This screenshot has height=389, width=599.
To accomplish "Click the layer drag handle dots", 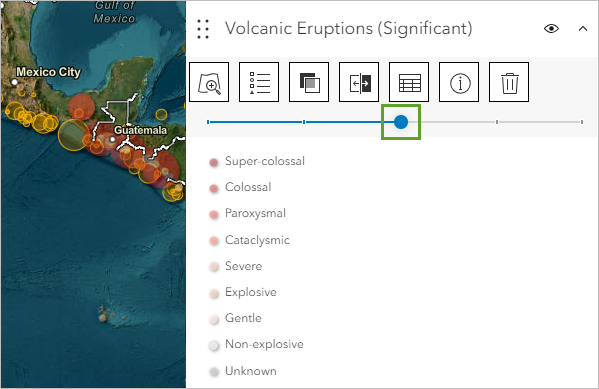I will 203,29.
